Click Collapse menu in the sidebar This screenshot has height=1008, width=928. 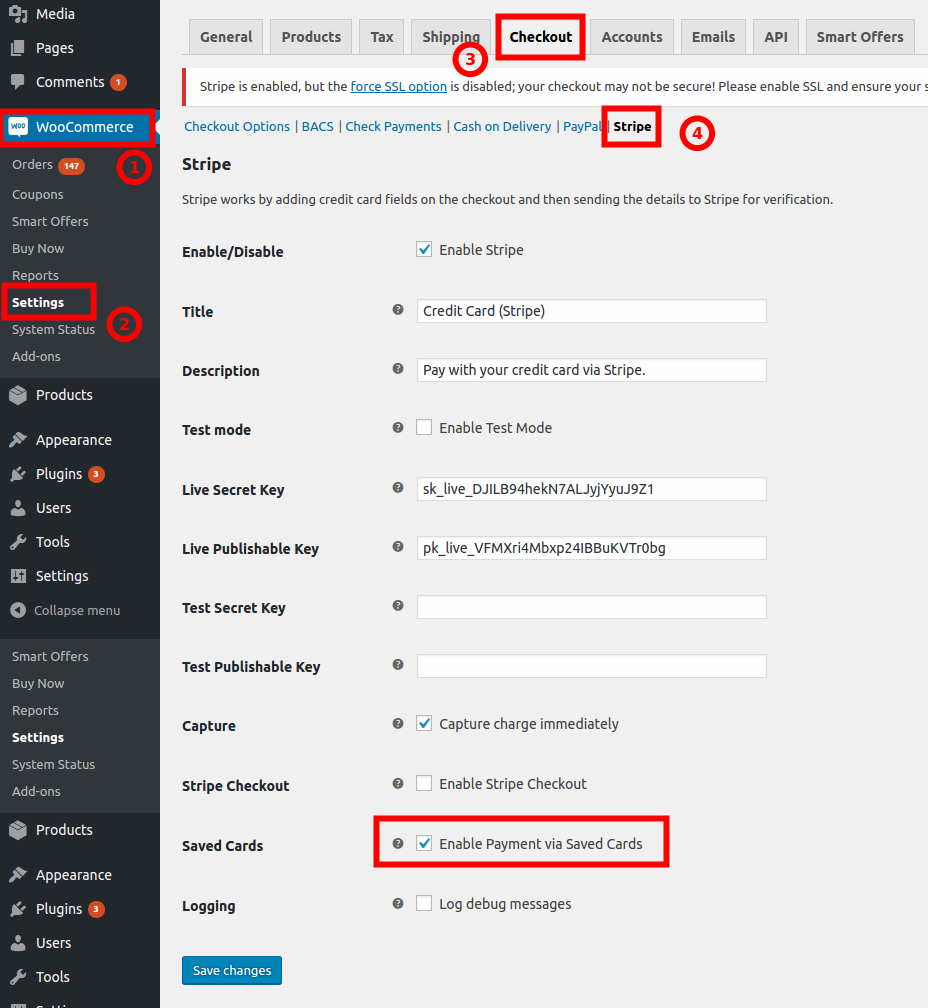click(76, 610)
